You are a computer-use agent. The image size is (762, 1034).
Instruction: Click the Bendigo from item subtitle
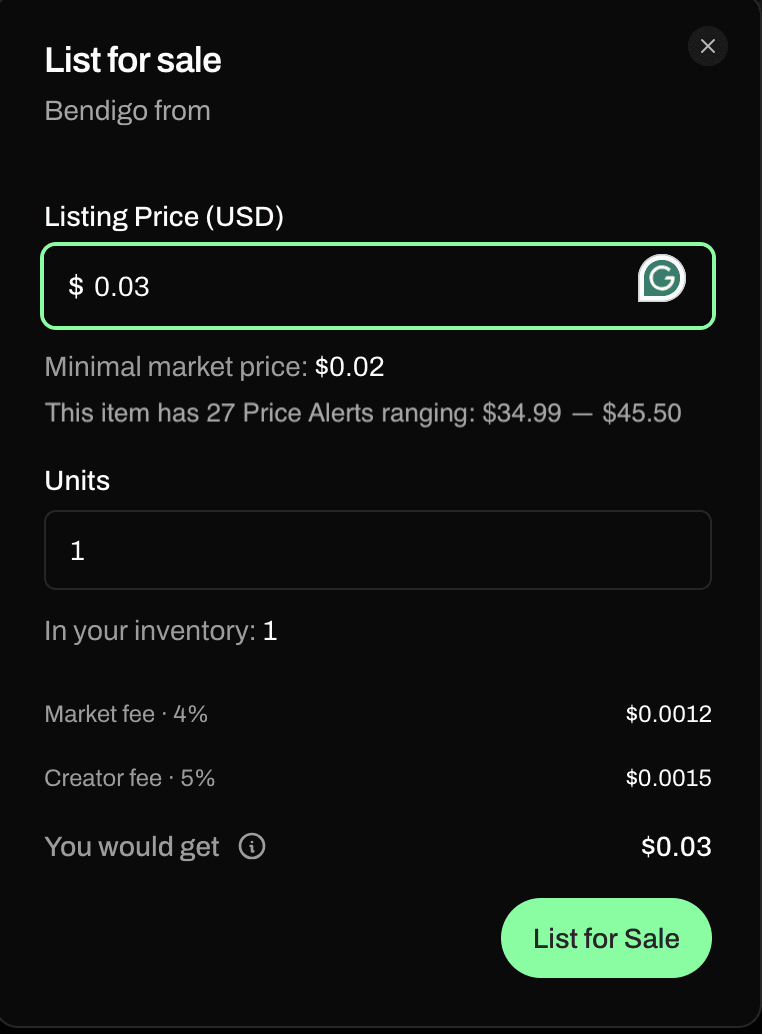click(127, 111)
